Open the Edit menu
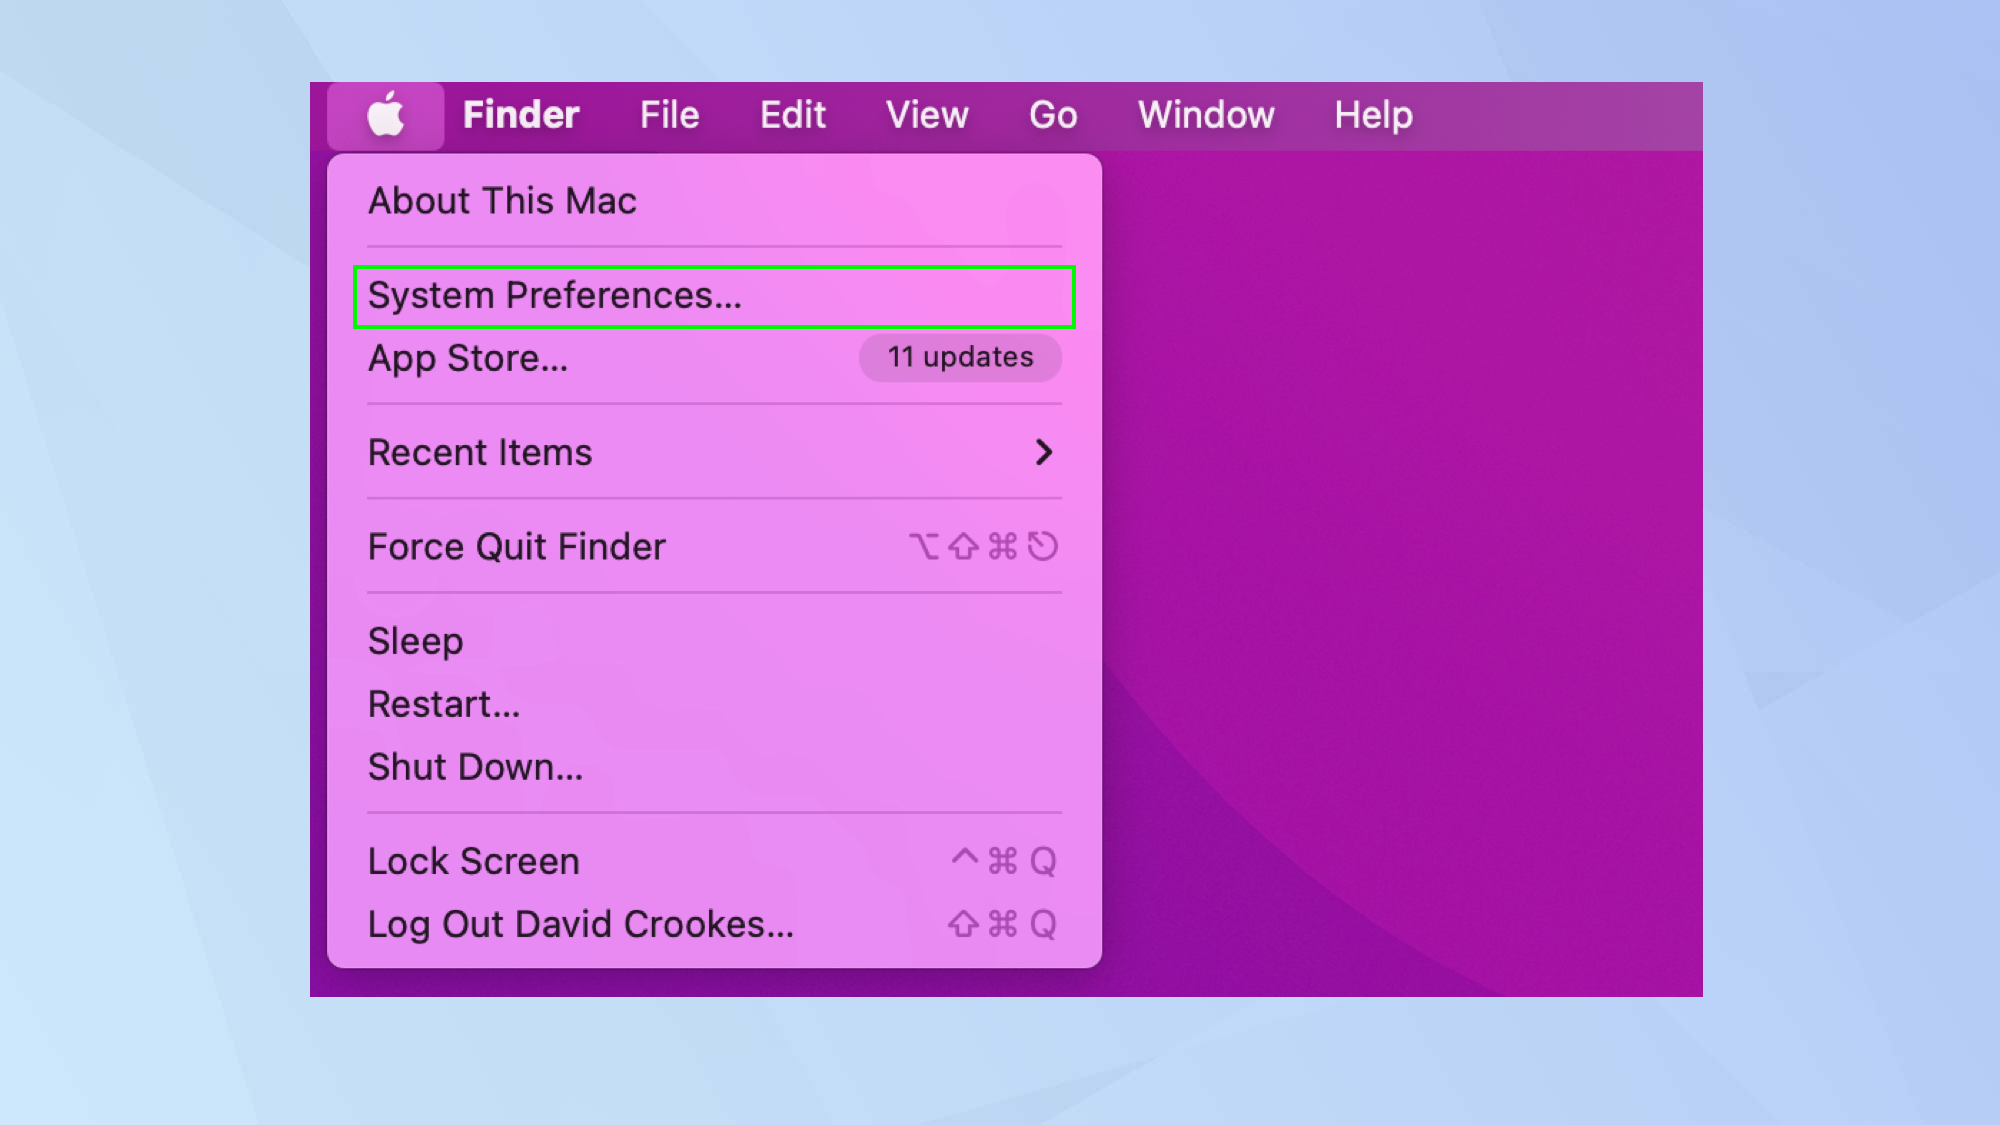The height and width of the screenshot is (1125, 2000). 793,115
